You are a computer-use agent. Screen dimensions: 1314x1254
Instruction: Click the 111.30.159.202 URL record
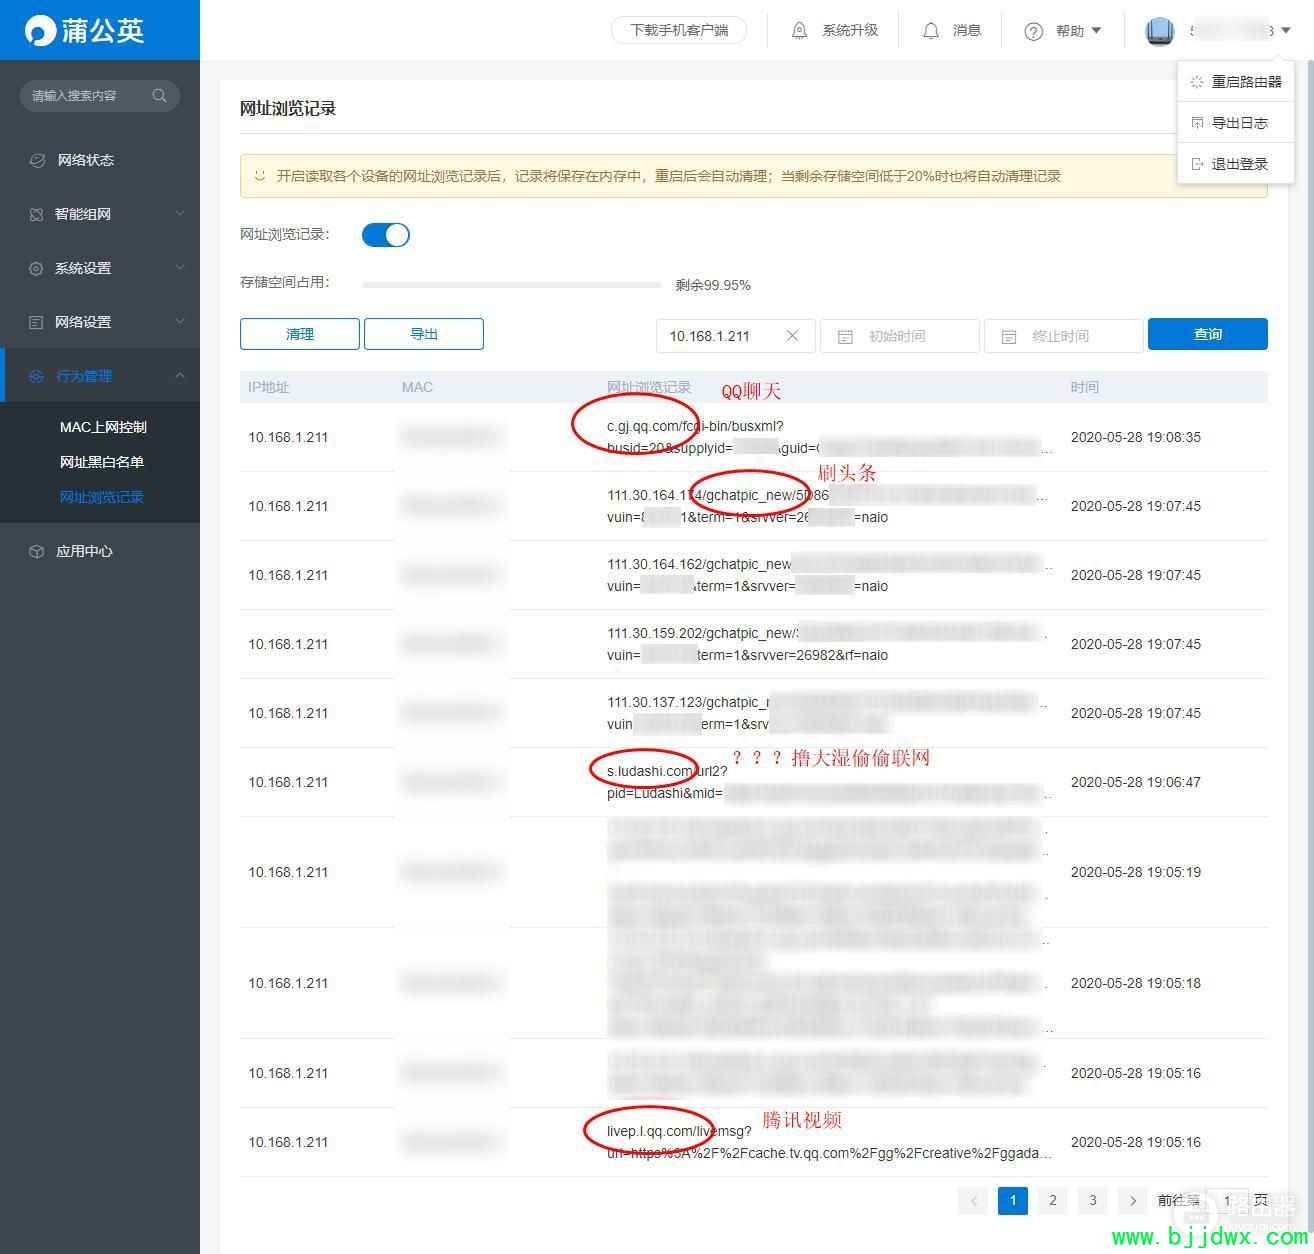[829, 644]
